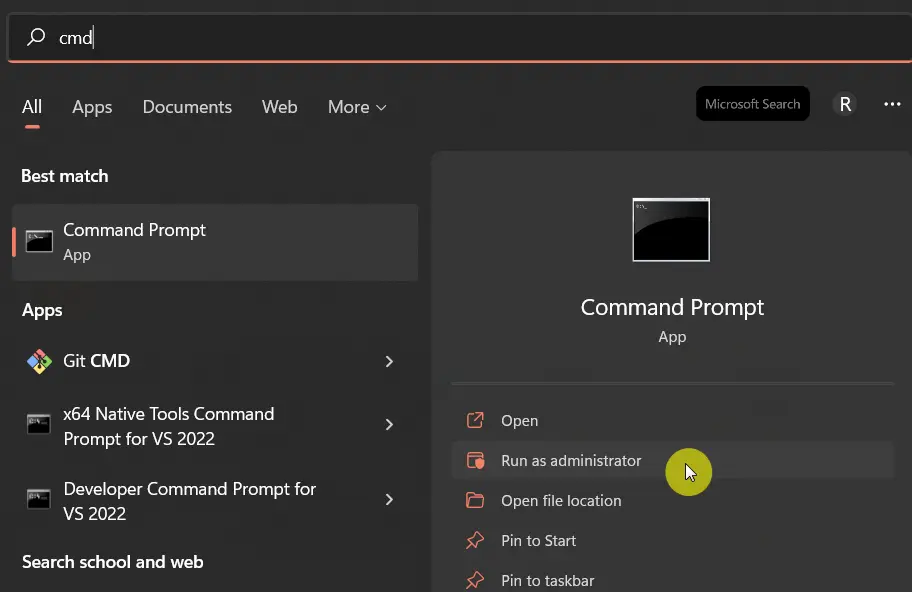912x592 pixels.
Task: Expand the Developer Command Prompt result chevron
Action: click(389, 500)
